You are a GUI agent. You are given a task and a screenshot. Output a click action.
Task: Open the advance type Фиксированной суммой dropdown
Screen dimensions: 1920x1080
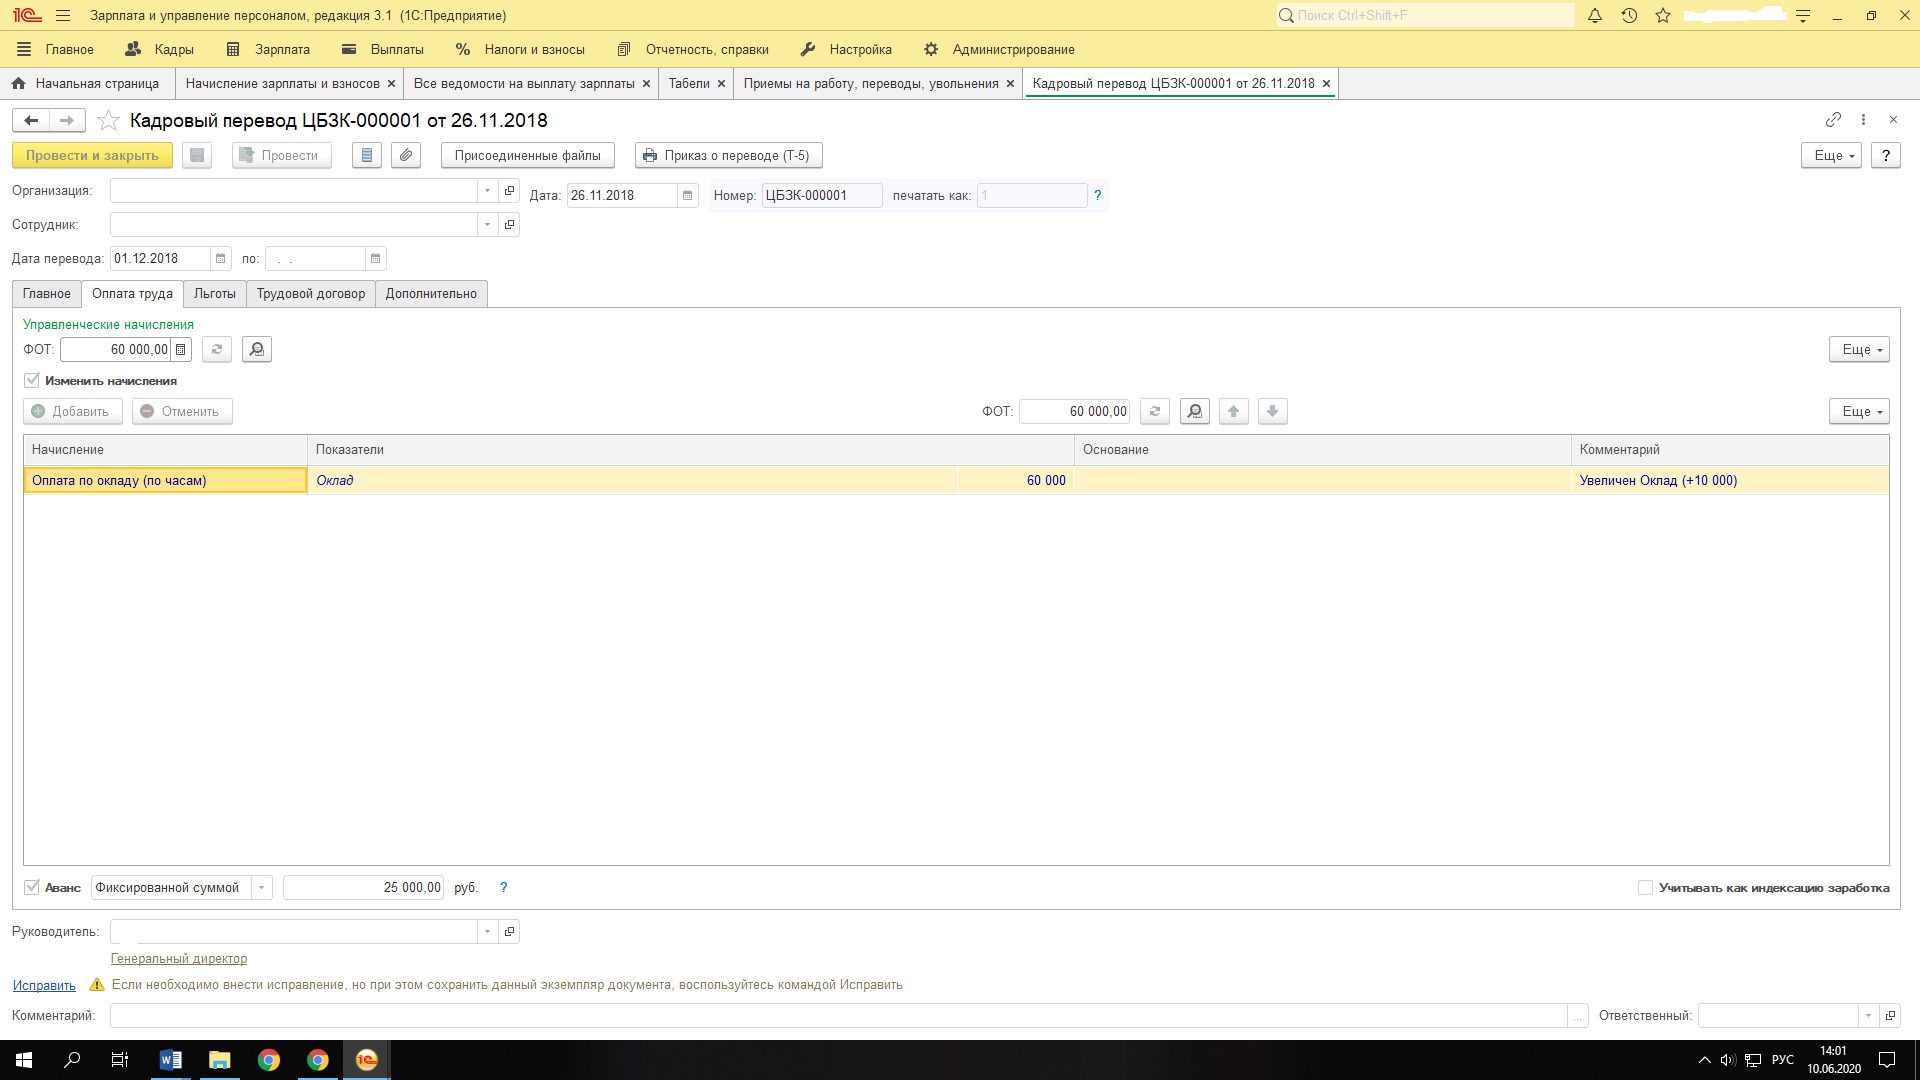[262, 887]
